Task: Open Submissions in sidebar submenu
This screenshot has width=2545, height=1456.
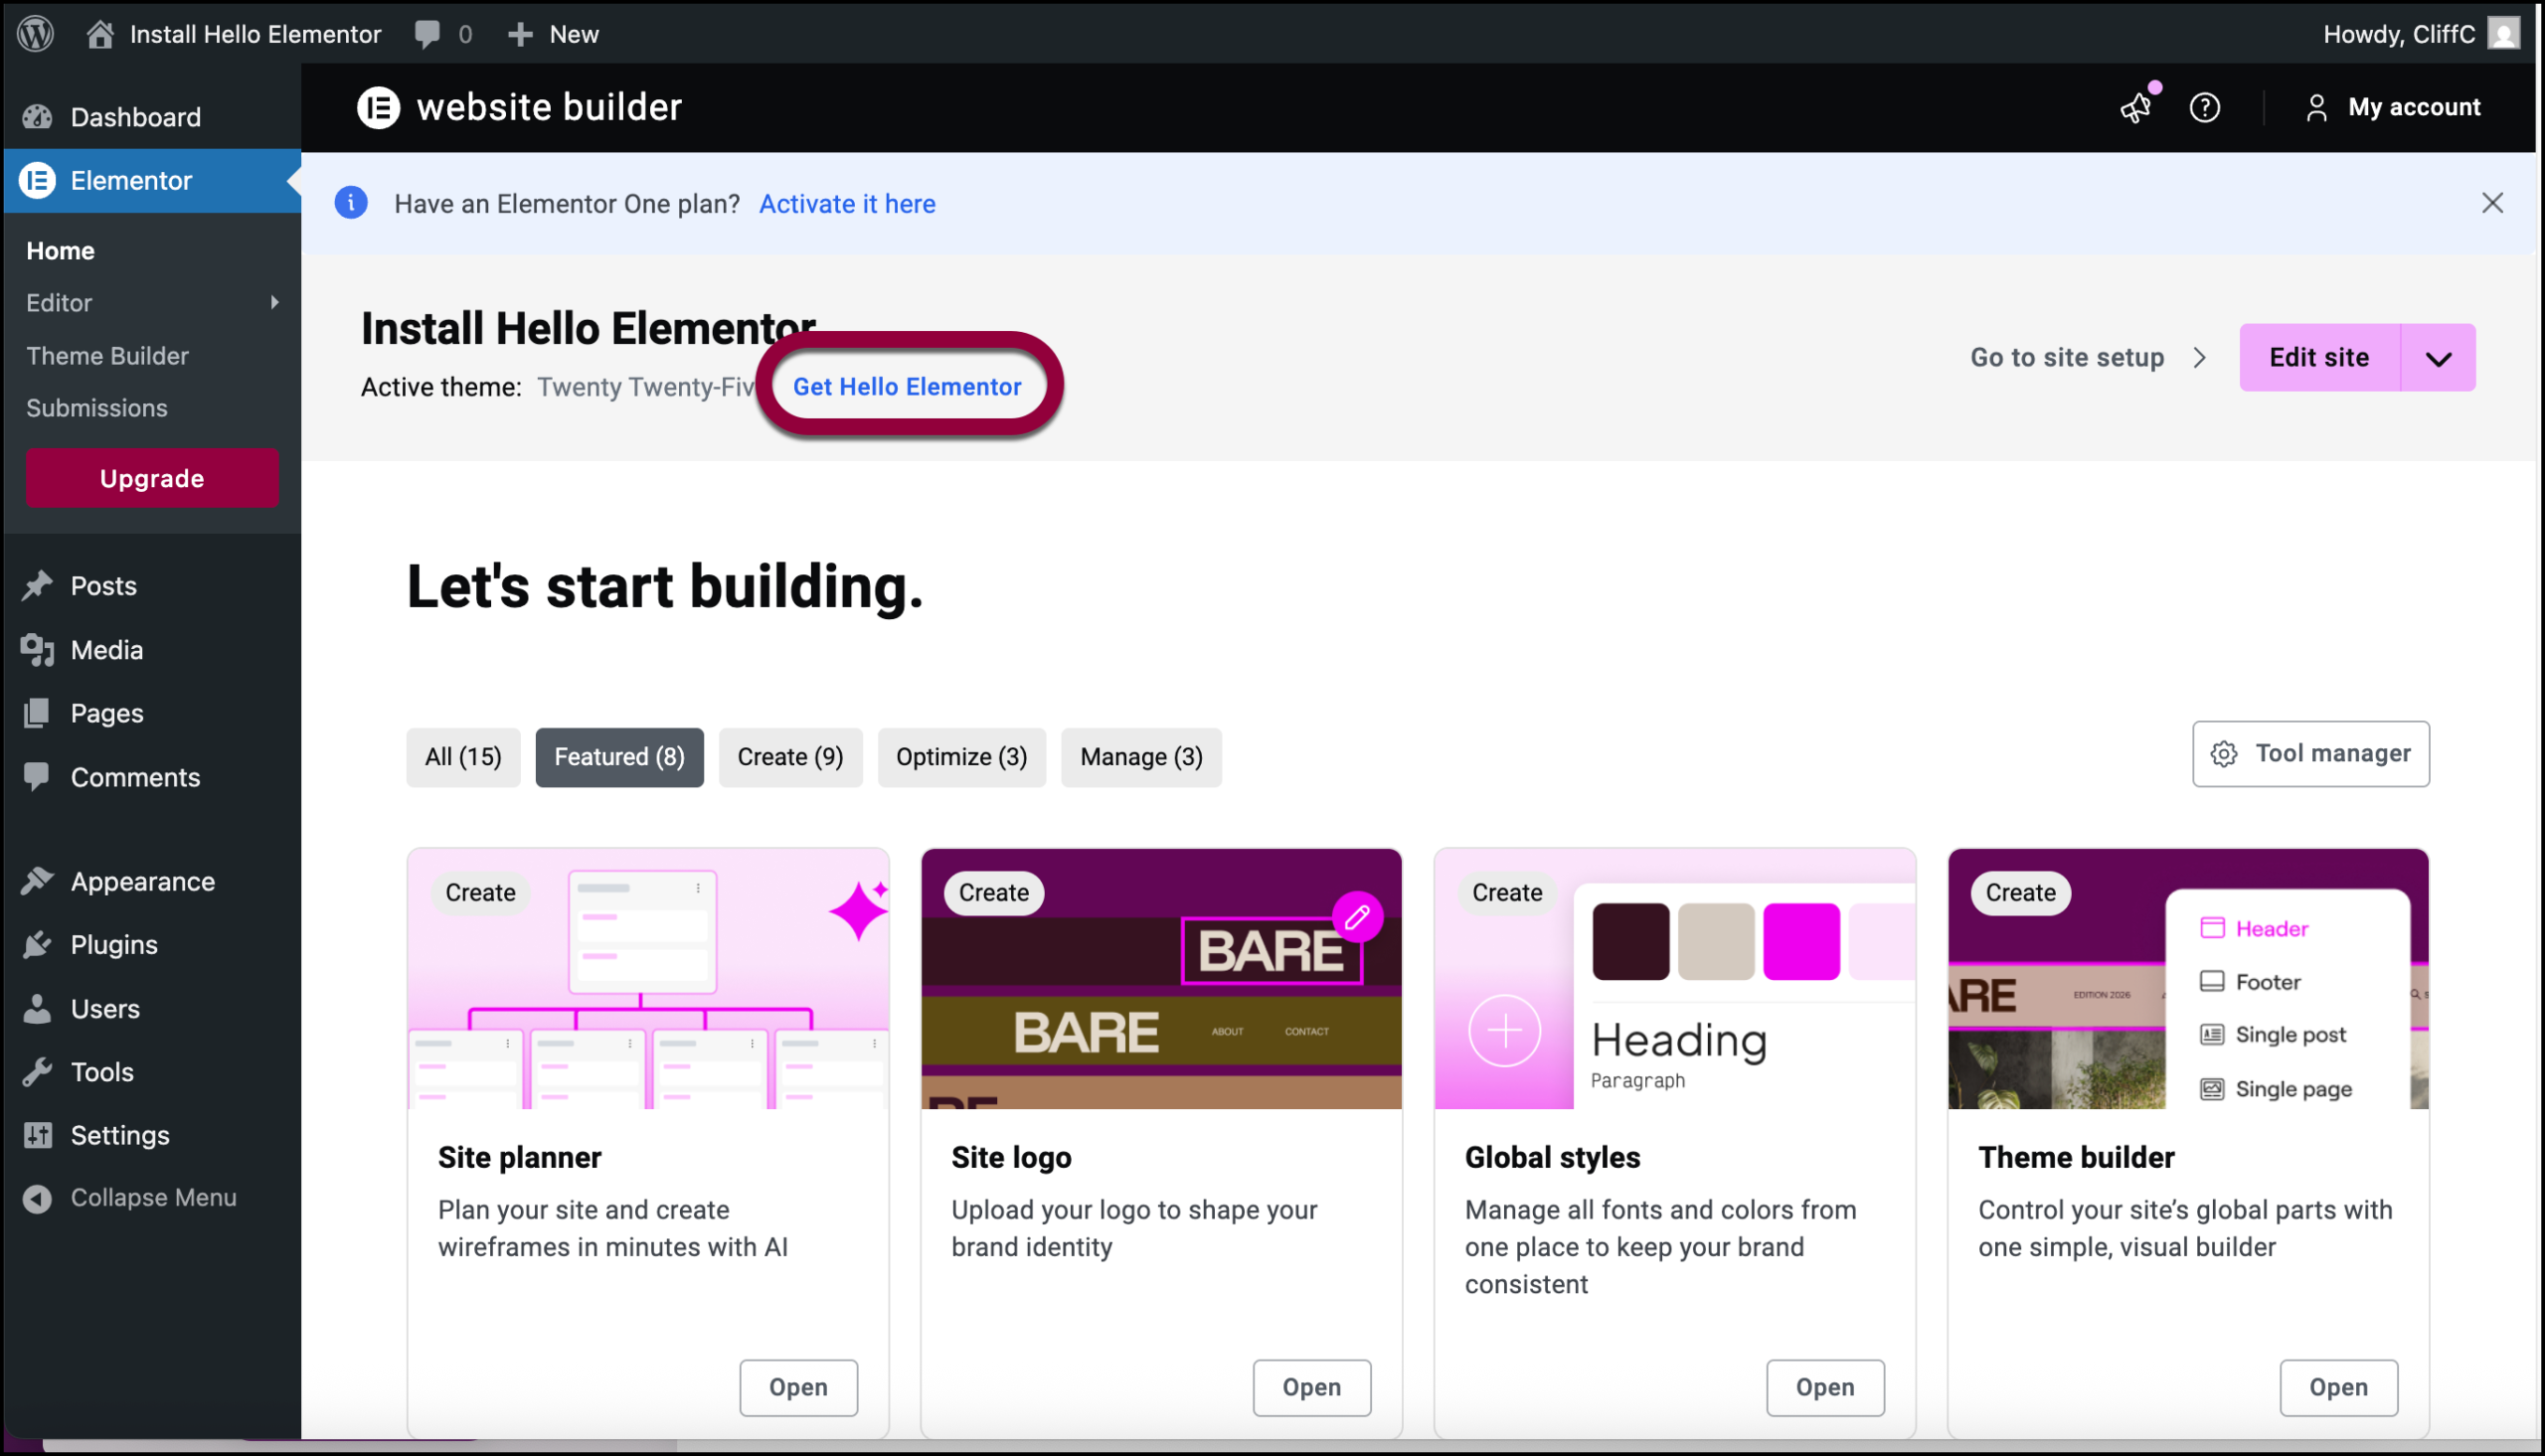Action: pyautogui.click(x=96, y=408)
